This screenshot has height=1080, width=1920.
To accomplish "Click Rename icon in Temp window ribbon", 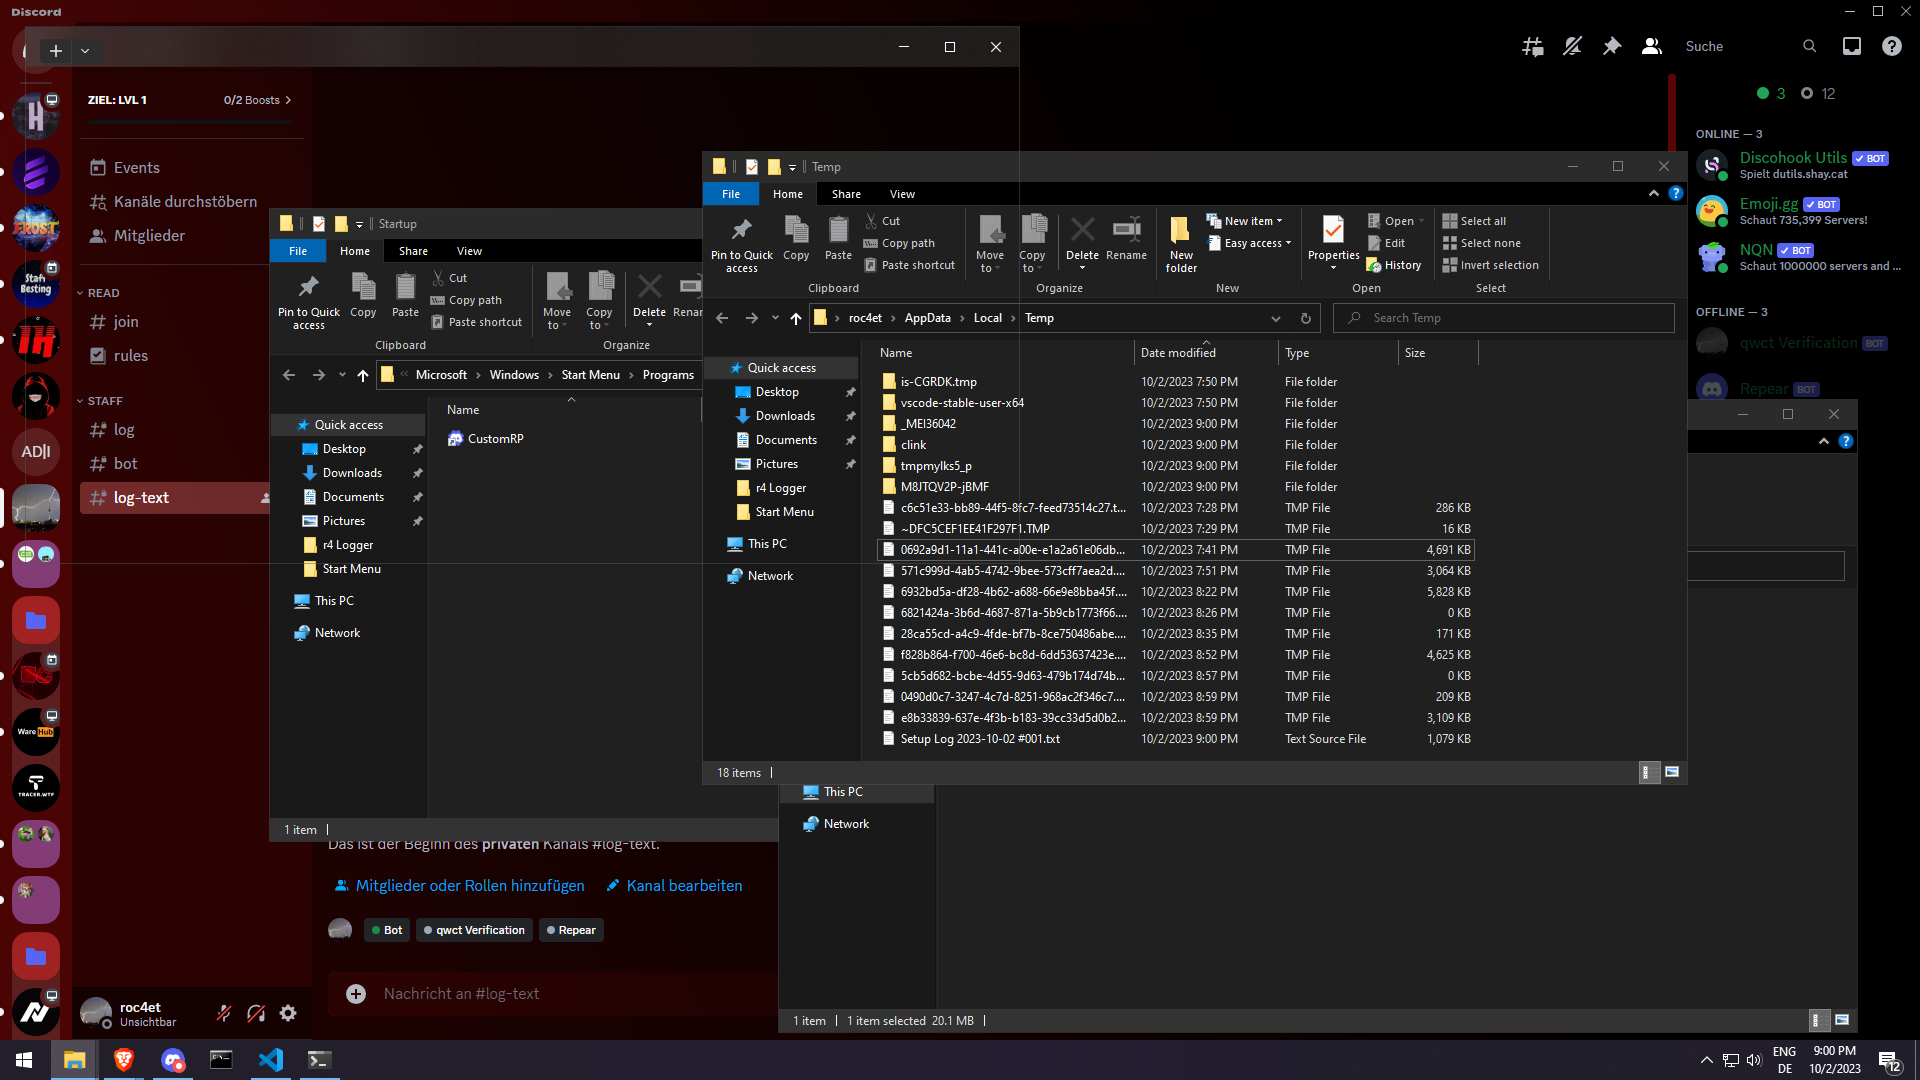I will point(1127,239).
